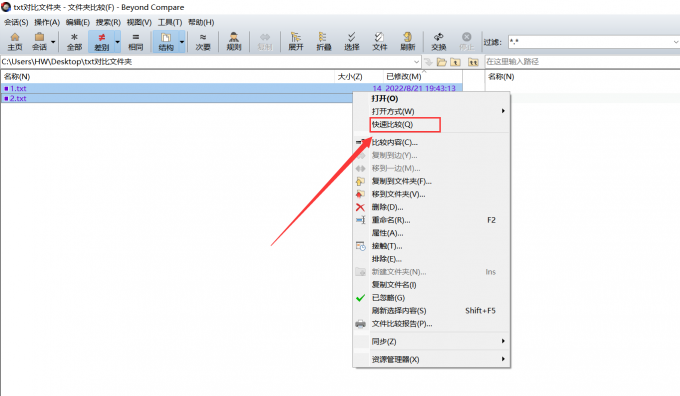Click the 交换 swap sides icon

(438, 42)
